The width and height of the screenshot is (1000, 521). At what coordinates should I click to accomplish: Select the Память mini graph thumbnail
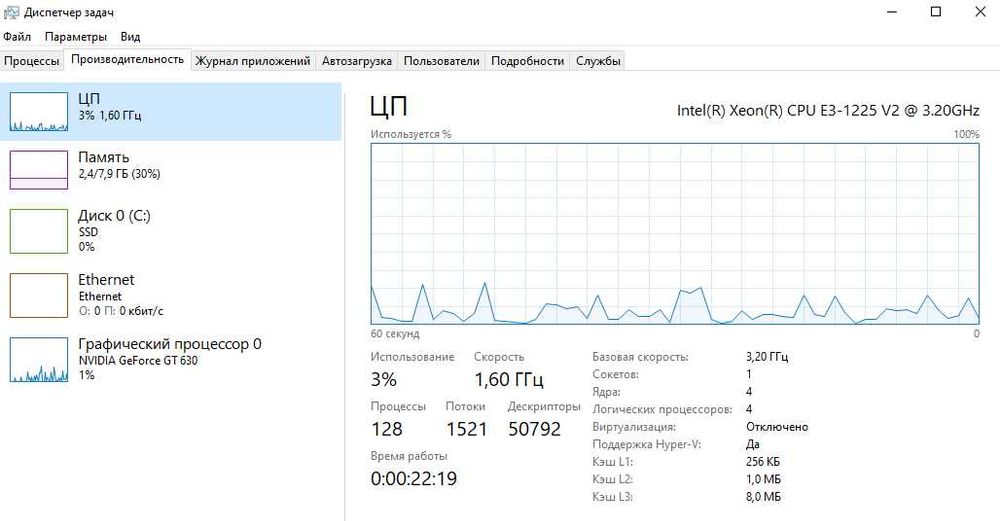39,170
